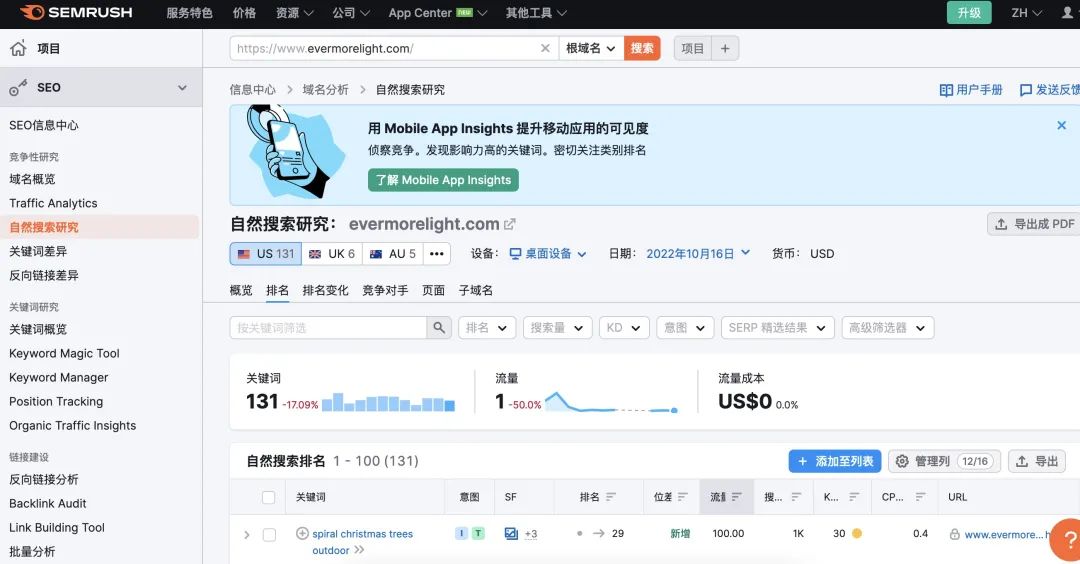Select AU 5 database
The image size is (1080, 564).
tap(393, 253)
